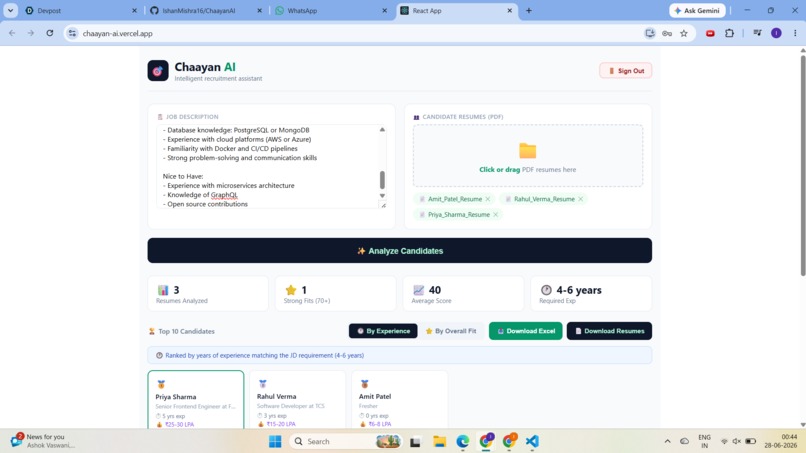This screenshot has height=453, width=806.
Task: Open File Explorer from the taskbar
Action: (439, 441)
